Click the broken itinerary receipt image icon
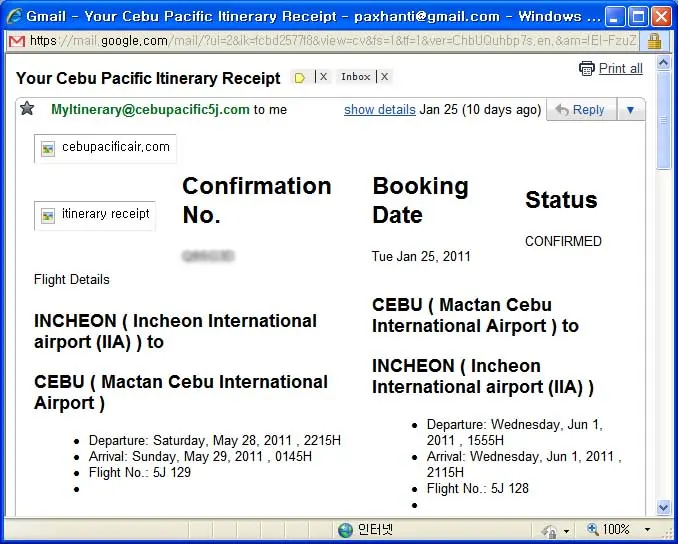 pos(48,216)
